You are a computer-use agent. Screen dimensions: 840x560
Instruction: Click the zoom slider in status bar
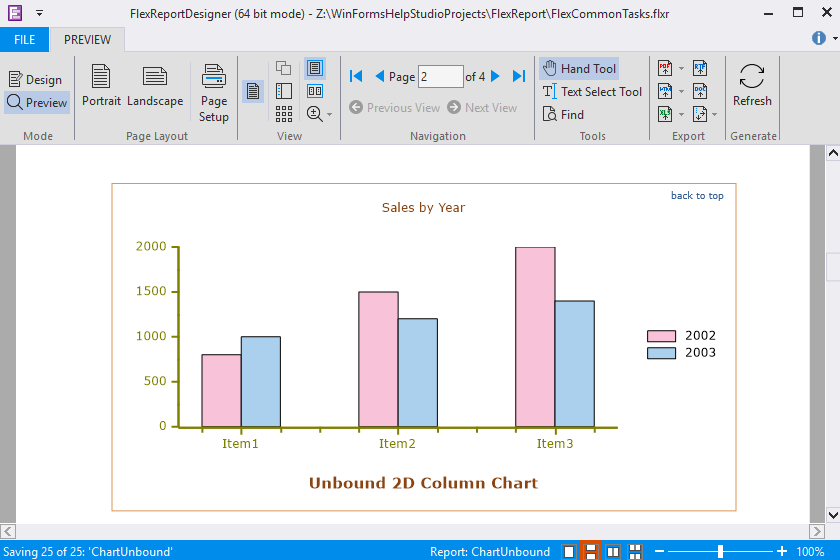[x=720, y=552]
